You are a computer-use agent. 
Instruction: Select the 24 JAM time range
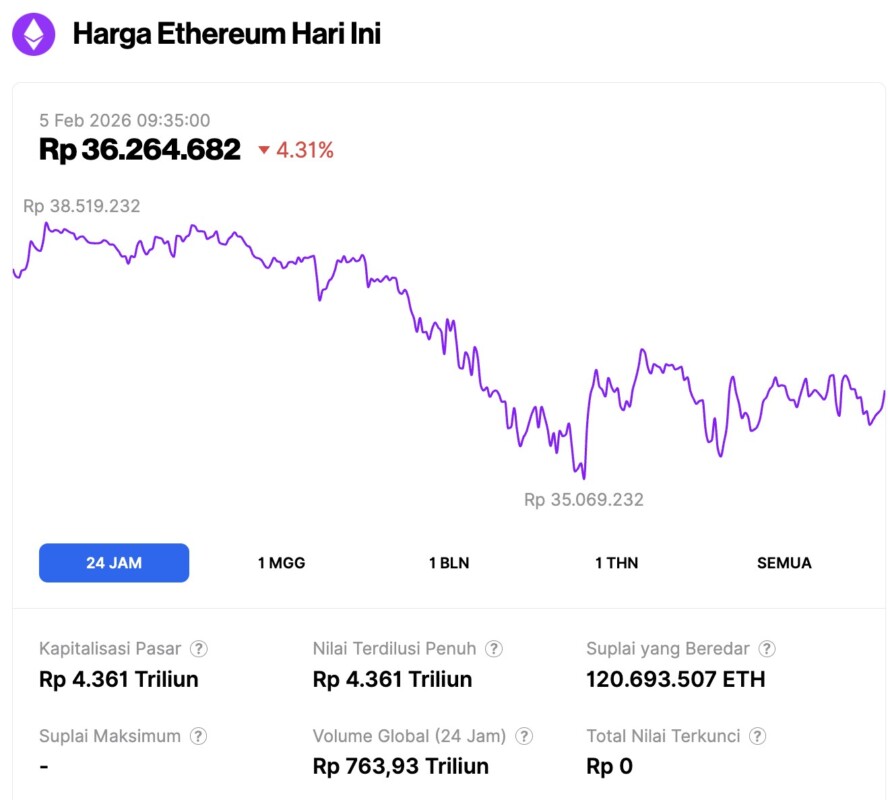pyautogui.click(x=114, y=563)
